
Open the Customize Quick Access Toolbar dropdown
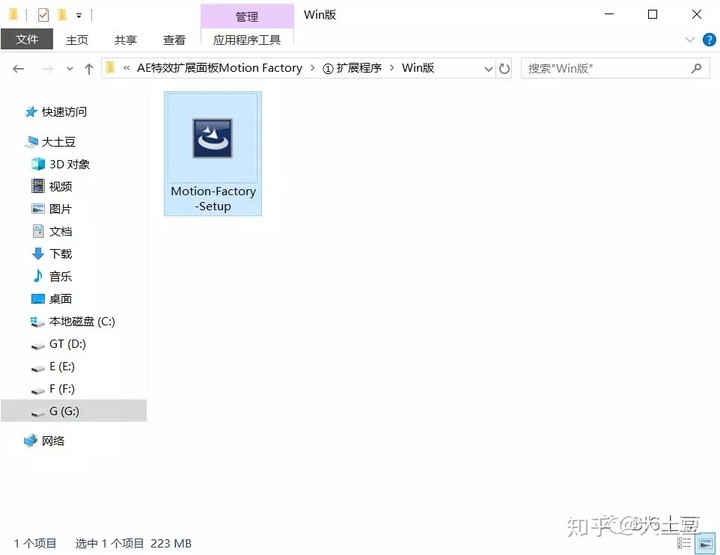click(x=79, y=16)
